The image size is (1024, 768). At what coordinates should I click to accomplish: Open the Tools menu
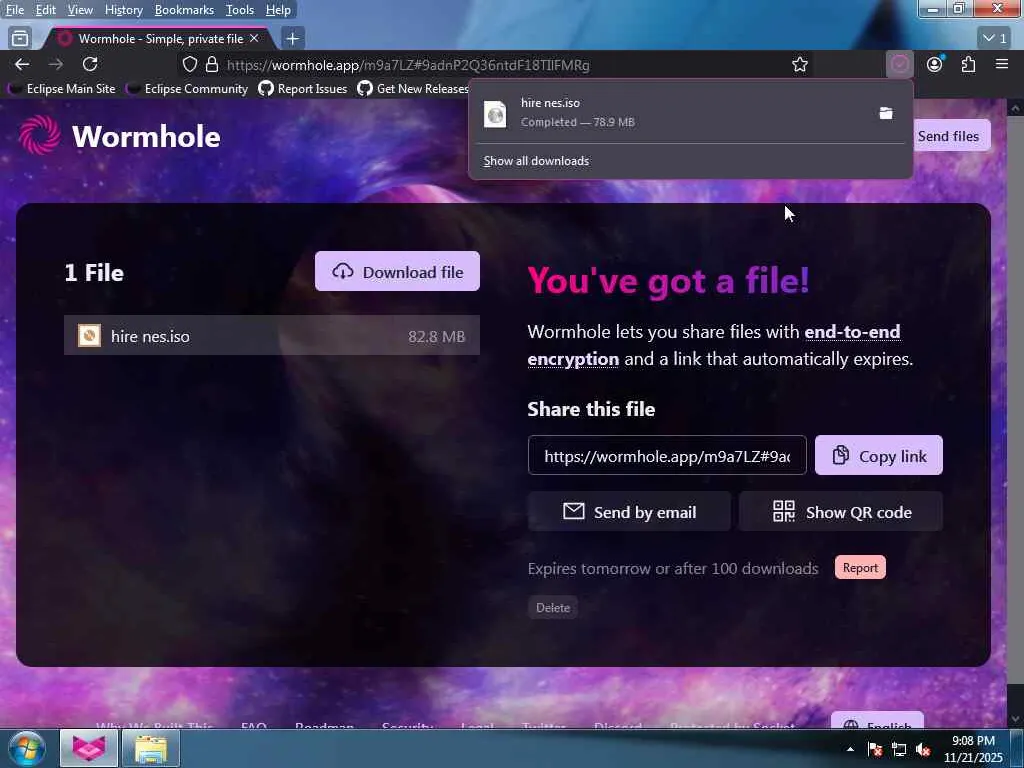point(240,10)
